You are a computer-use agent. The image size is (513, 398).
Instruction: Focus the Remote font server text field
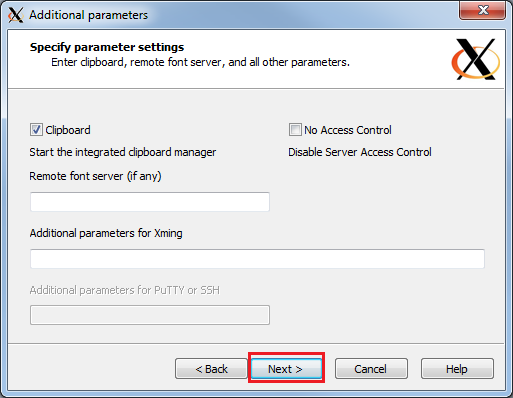150,202
